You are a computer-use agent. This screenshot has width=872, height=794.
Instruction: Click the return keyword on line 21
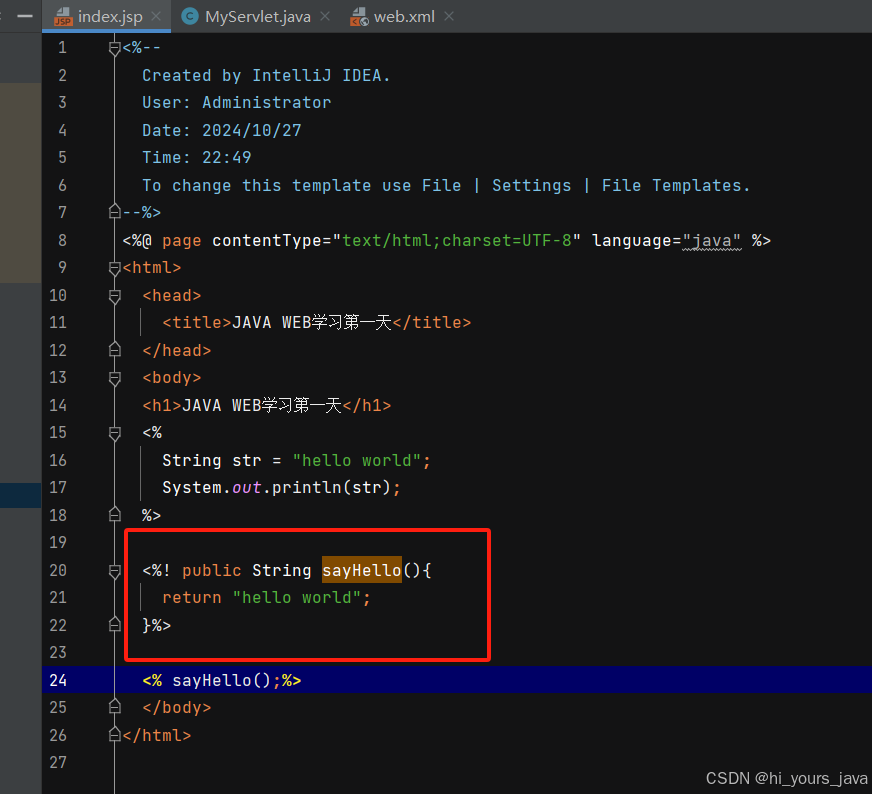pos(192,598)
